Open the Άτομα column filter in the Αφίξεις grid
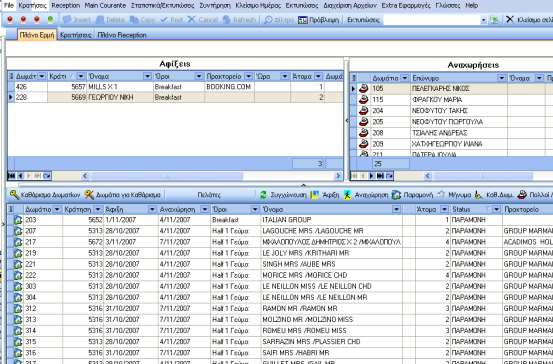Screen dimensions: 553x364 318,77
